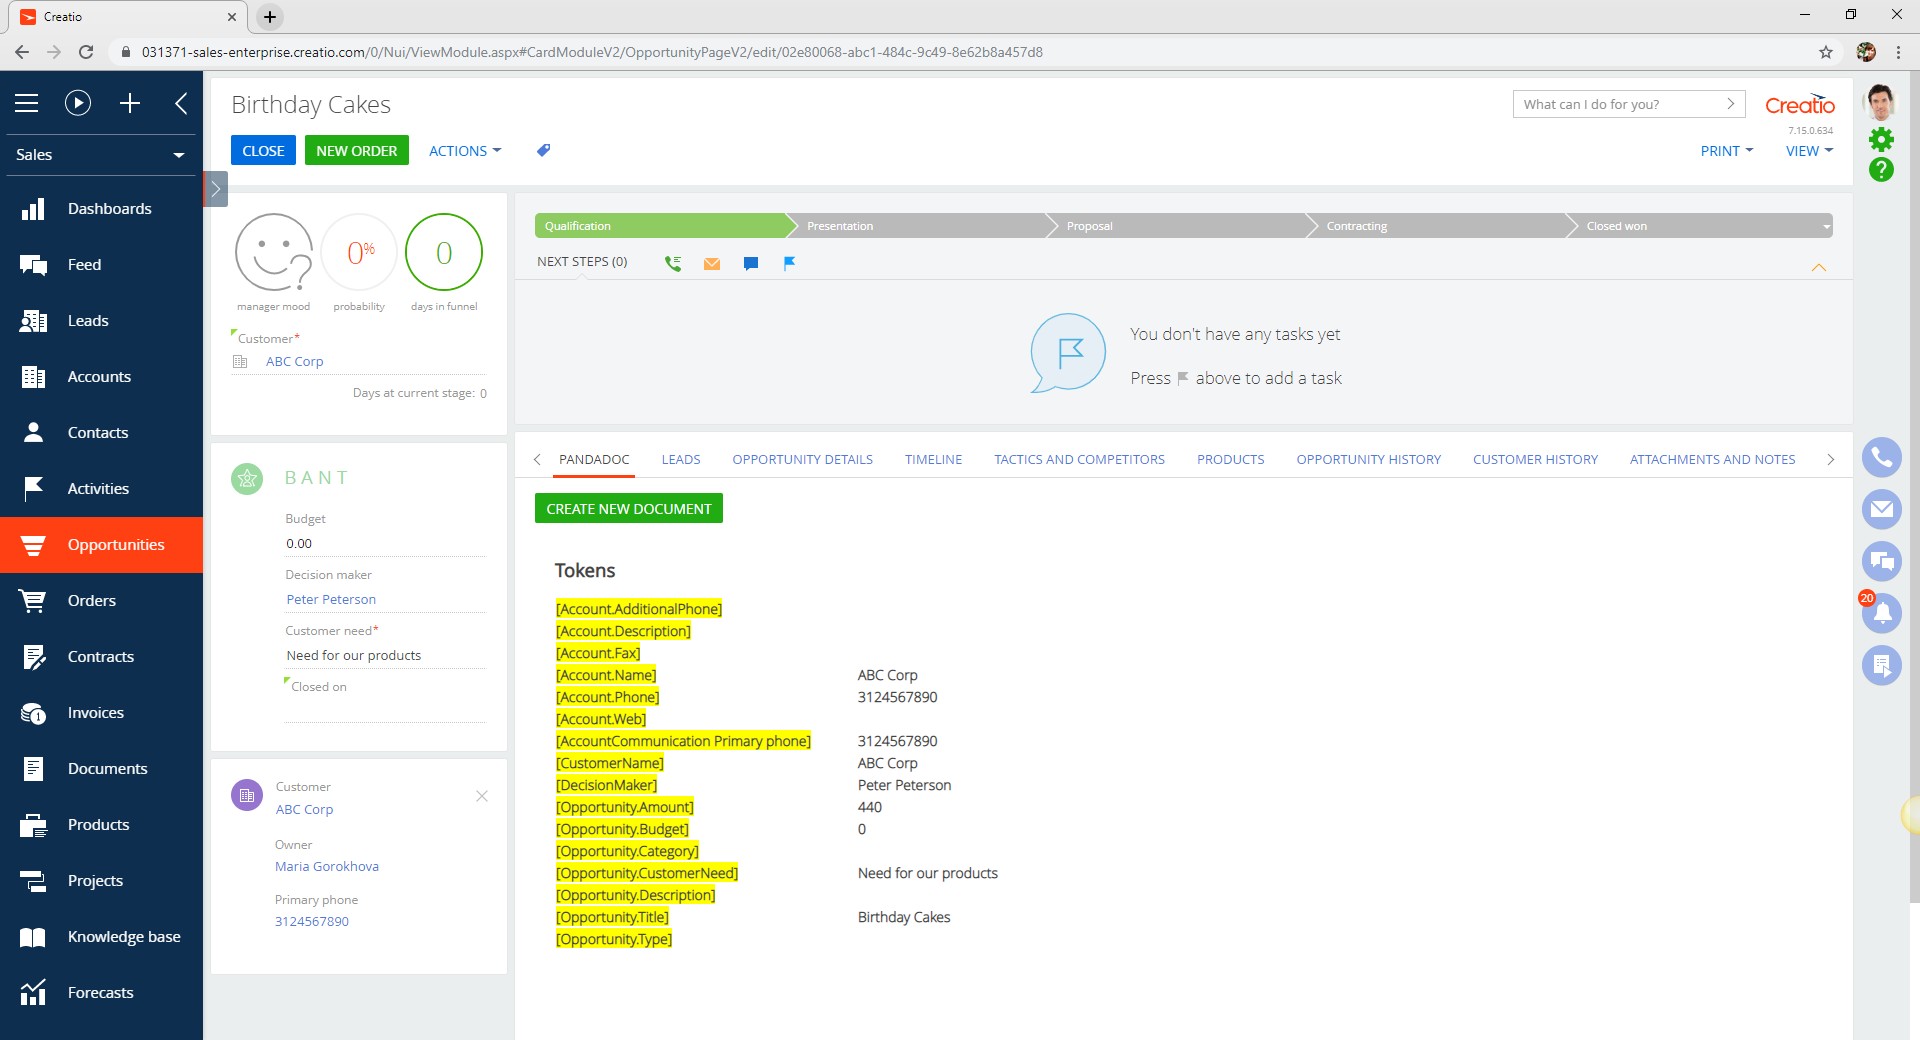The width and height of the screenshot is (1920, 1040).
Task: Open the green help question mark
Action: [1881, 170]
